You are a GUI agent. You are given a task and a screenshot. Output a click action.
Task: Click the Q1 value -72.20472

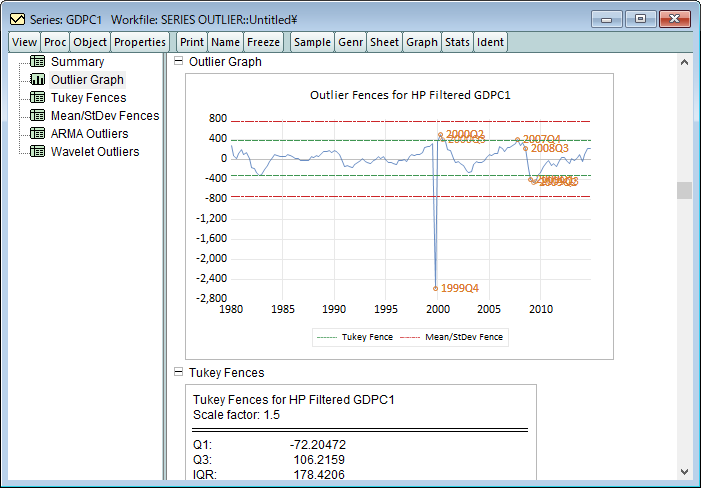tap(318, 445)
